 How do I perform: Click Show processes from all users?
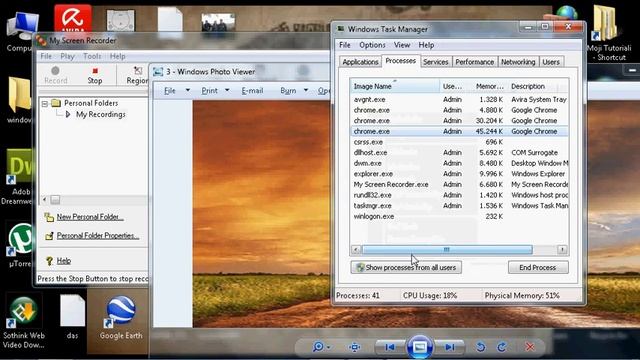pyautogui.click(x=406, y=267)
